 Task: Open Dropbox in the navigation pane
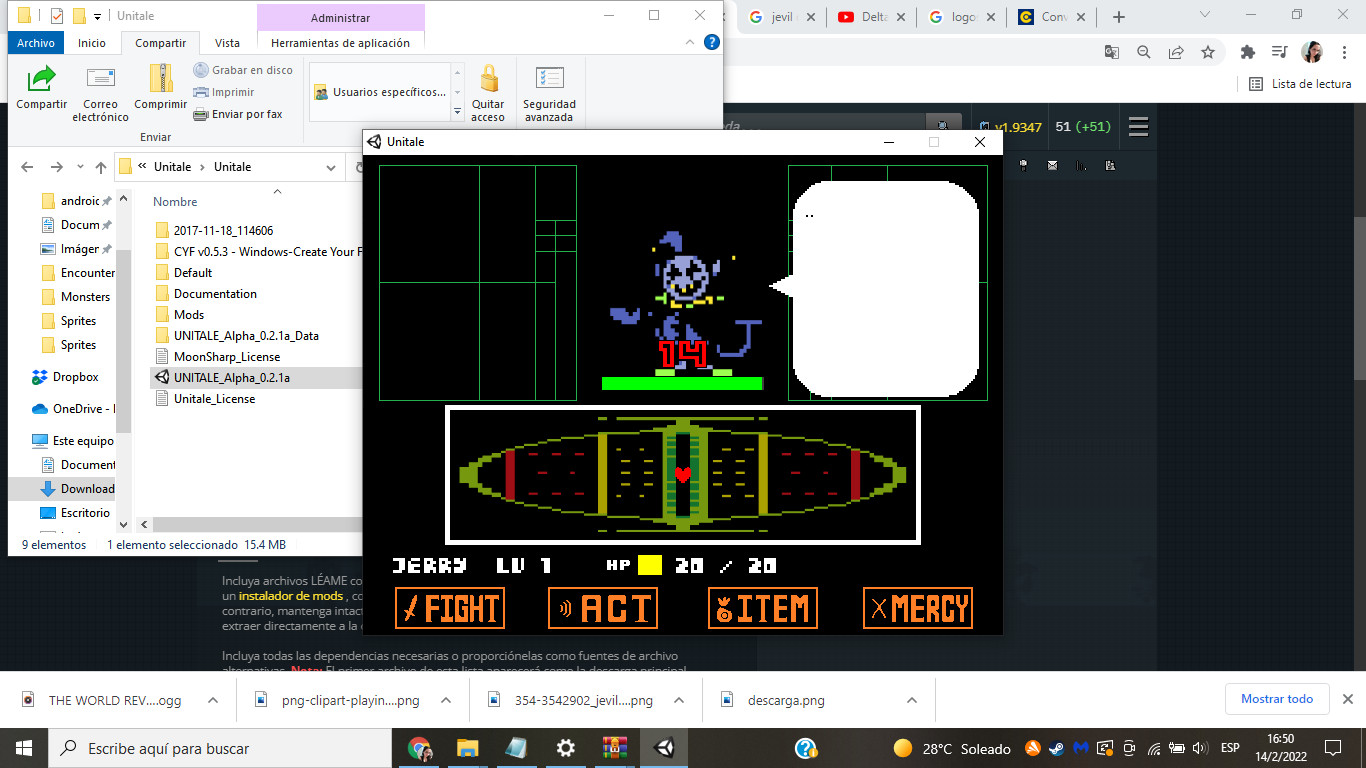(75, 377)
